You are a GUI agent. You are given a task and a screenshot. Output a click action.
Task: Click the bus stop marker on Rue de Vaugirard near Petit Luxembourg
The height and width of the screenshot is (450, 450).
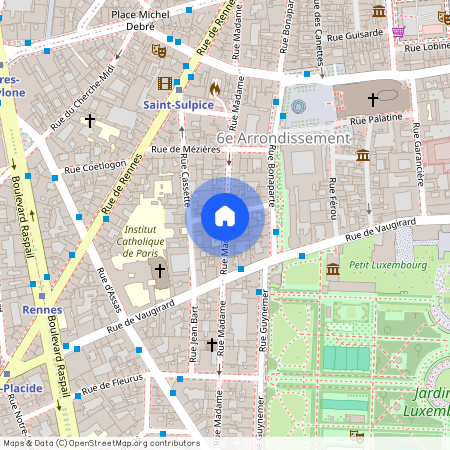coord(302,256)
